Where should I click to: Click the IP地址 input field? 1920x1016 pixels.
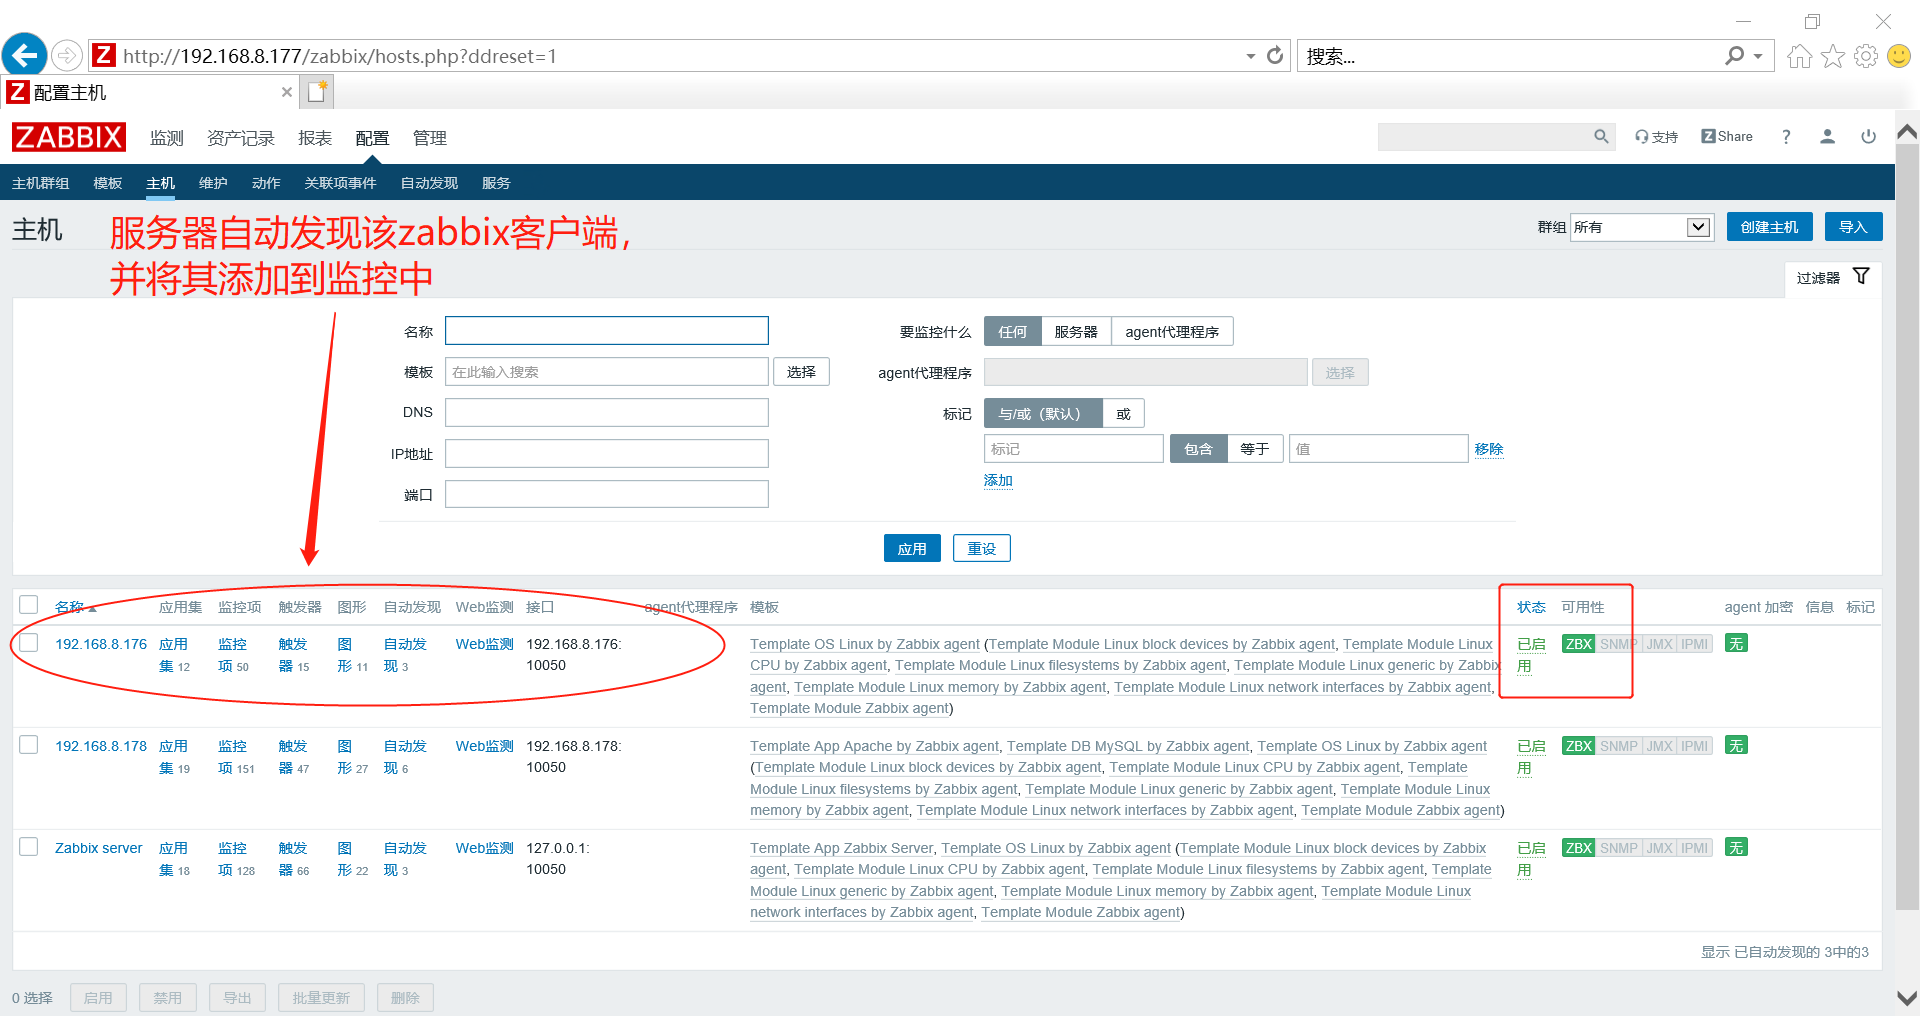(x=607, y=454)
